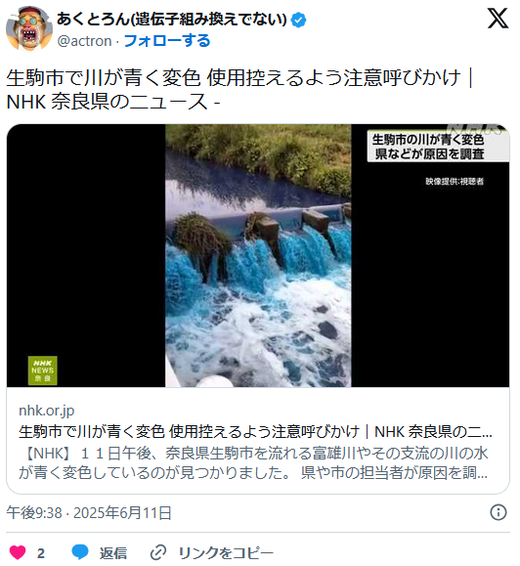Image resolution: width=520 pixels, height=566 pixels.
Task: Open the nhk.or.jp domain link
Action: click(x=47, y=410)
